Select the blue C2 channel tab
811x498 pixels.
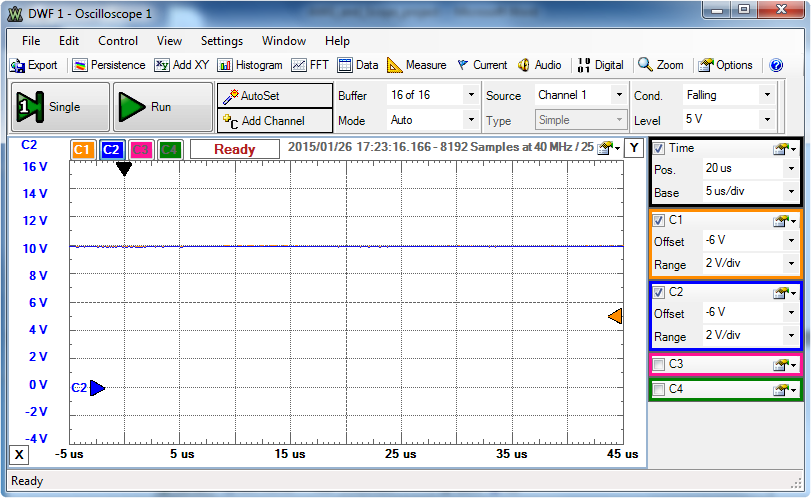tap(111, 150)
